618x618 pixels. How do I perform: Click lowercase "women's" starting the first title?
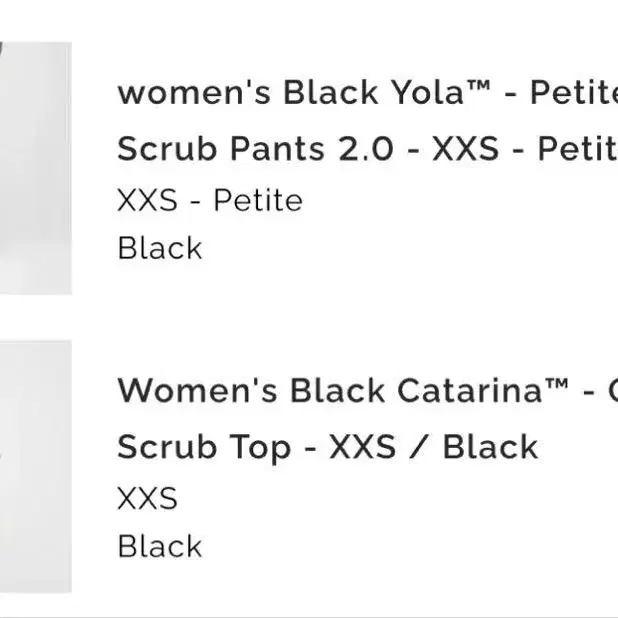tap(194, 93)
